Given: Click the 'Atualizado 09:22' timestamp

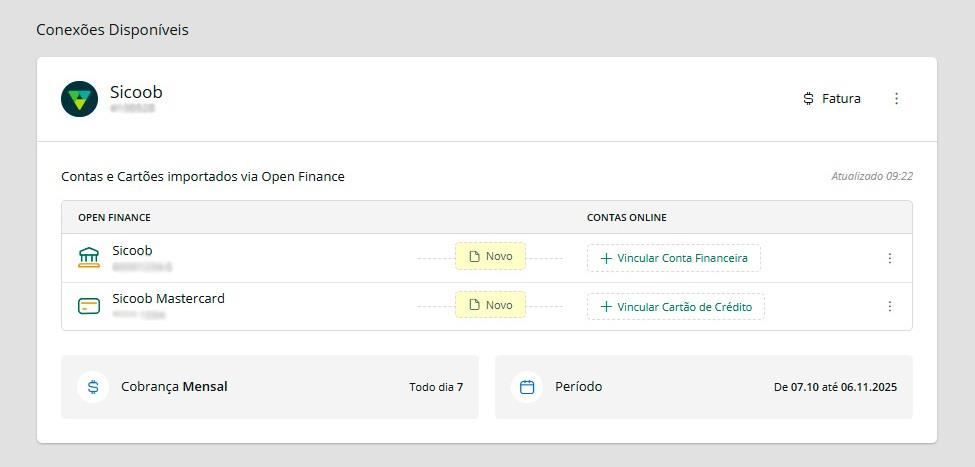Looking at the screenshot, I should tap(872, 176).
